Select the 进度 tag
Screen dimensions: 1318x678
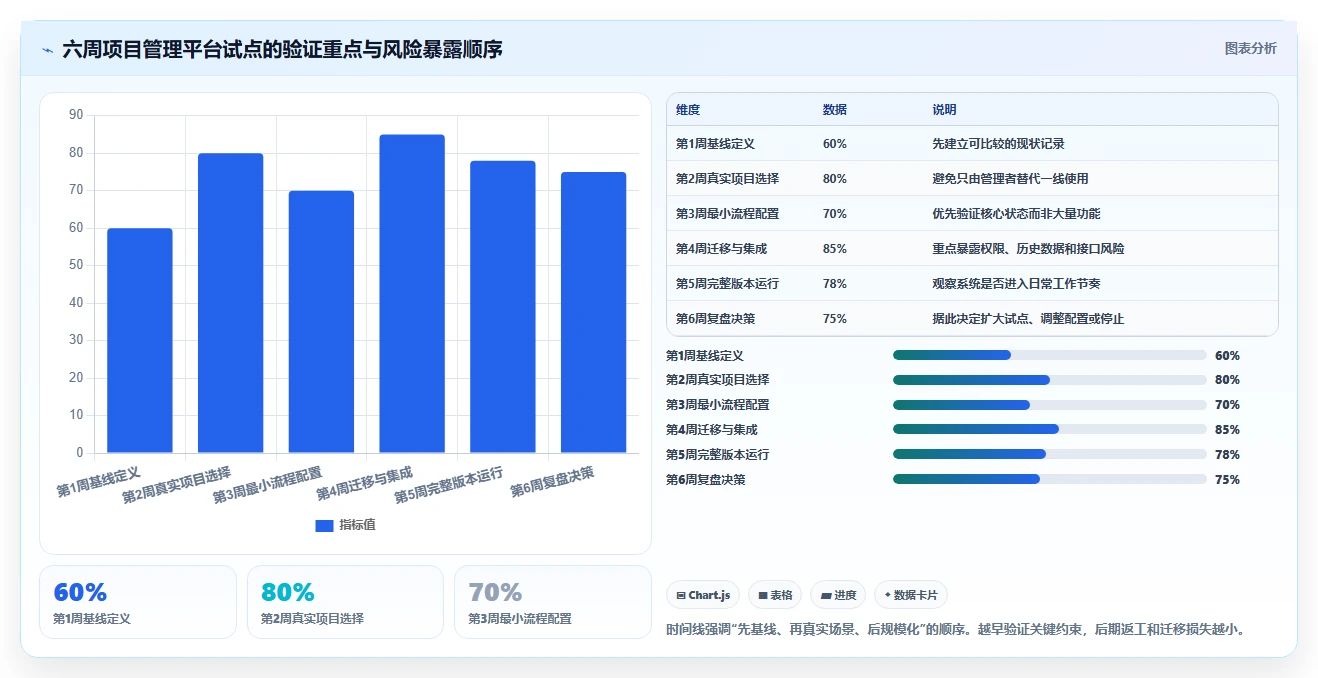[x=838, y=595]
